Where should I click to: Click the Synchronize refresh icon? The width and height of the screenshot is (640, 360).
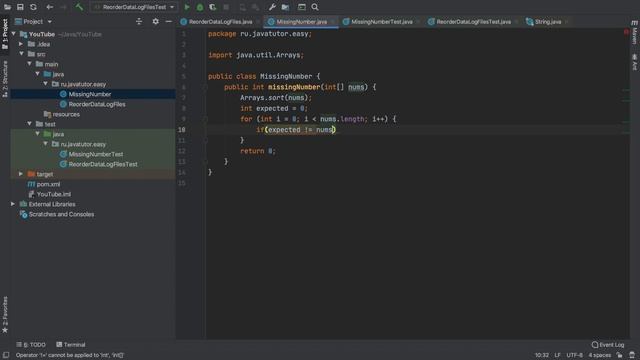coord(33,7)
